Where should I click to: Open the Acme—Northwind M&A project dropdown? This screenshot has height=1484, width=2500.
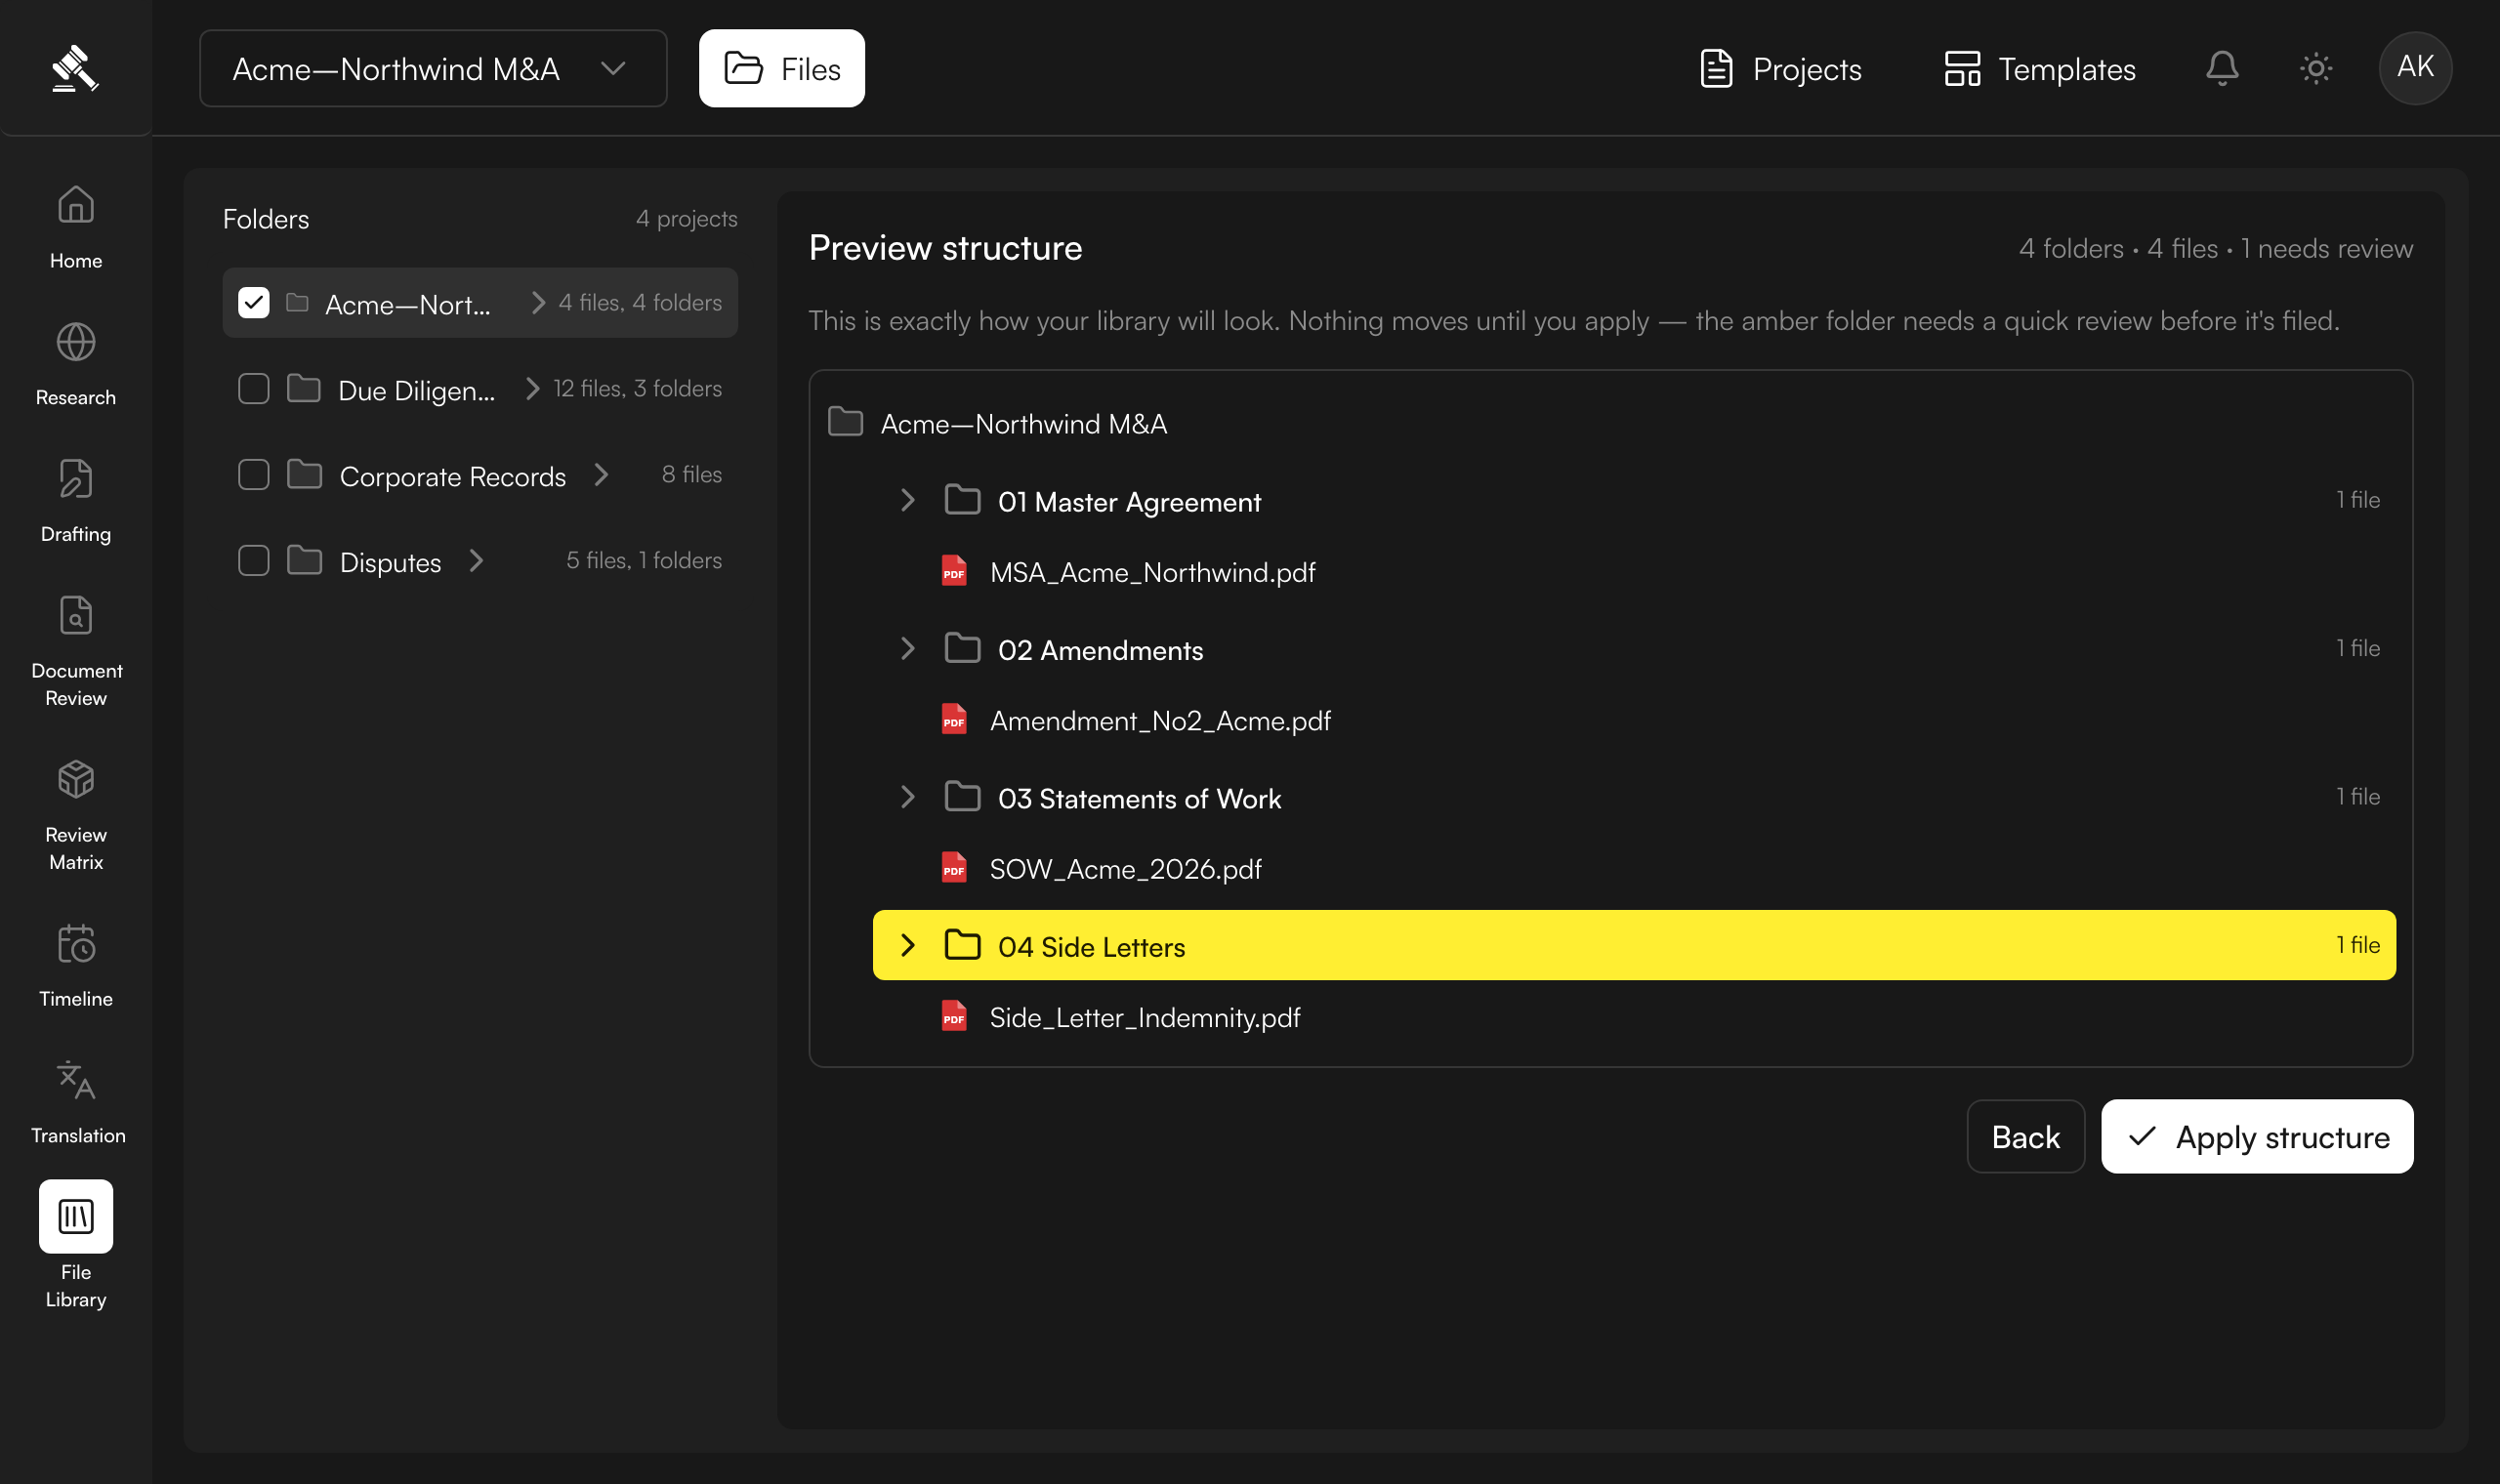point(433,68)
